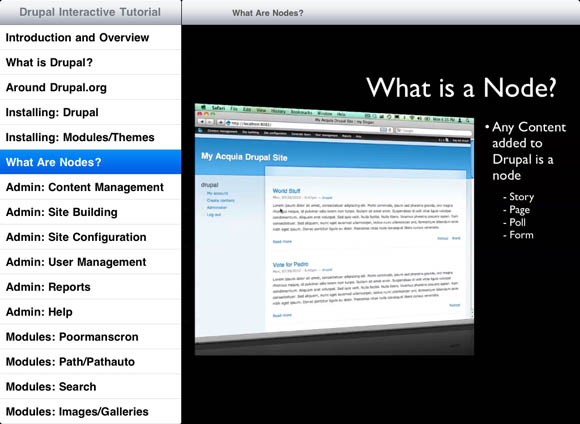Click the browser screenshot in the video

click(x=334, y=229)
